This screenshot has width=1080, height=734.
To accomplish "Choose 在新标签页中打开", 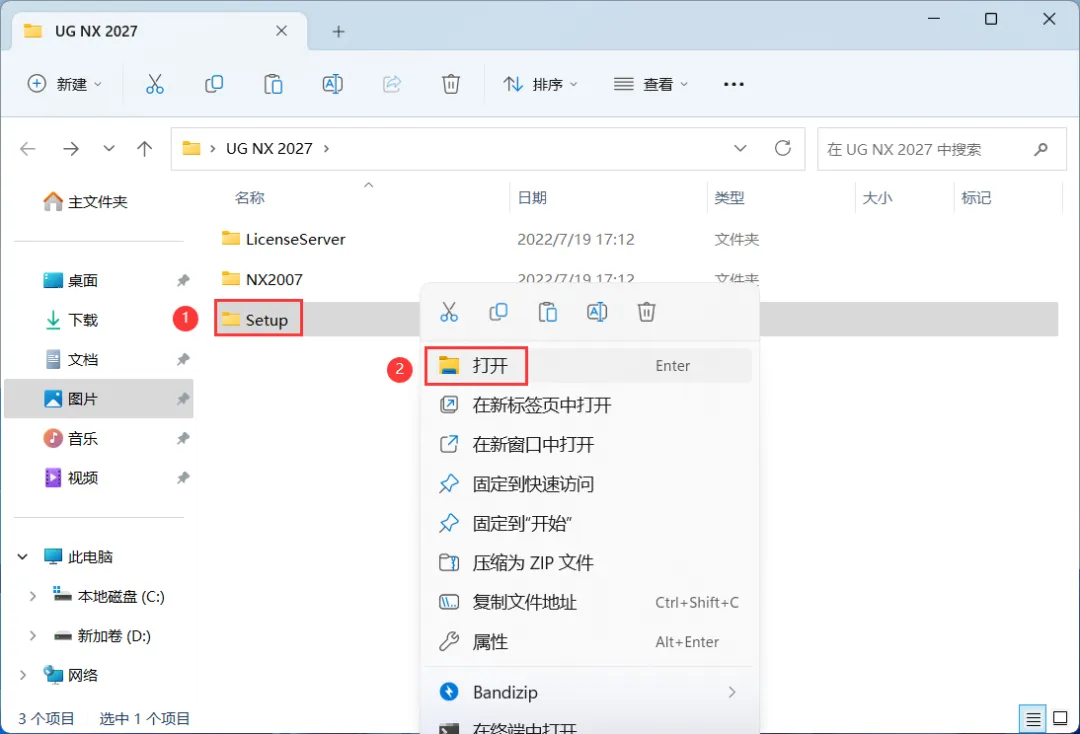I will point(588,405).
